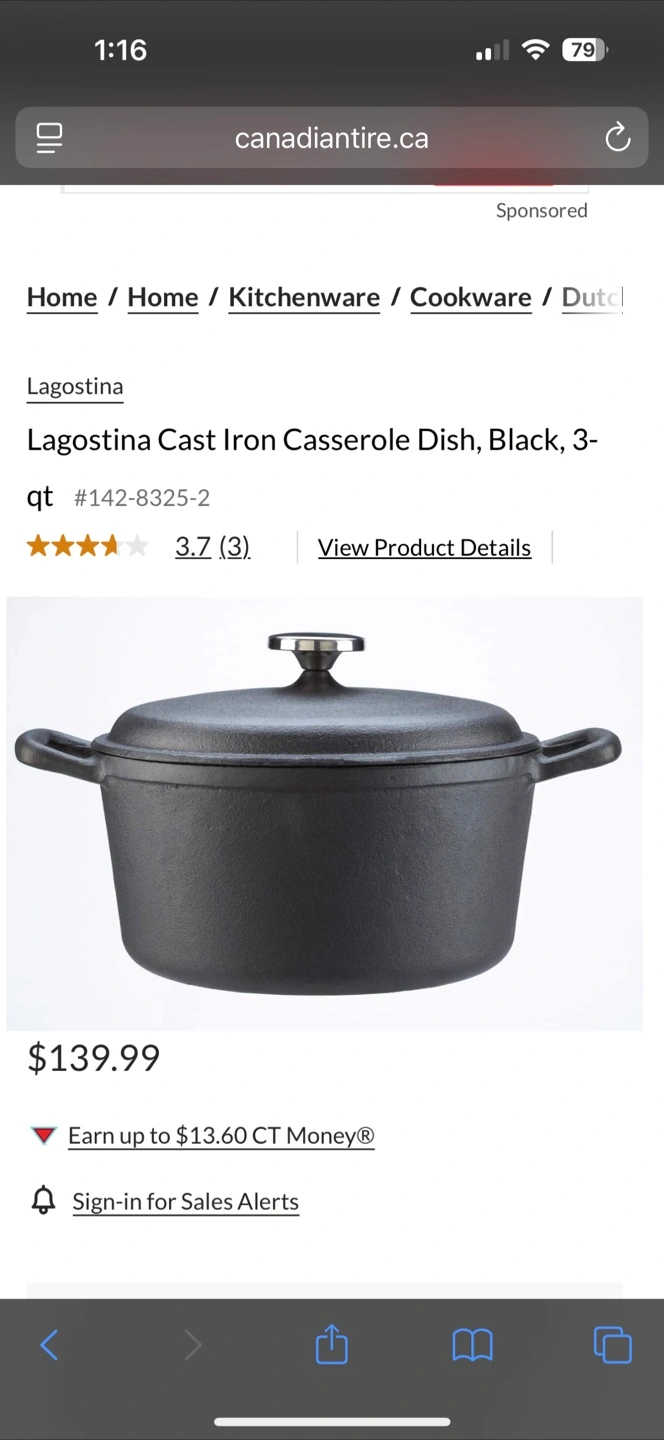Open the Lagostina brand link
This screenshot has height=1440, width=664.
[x=75, y=386]
